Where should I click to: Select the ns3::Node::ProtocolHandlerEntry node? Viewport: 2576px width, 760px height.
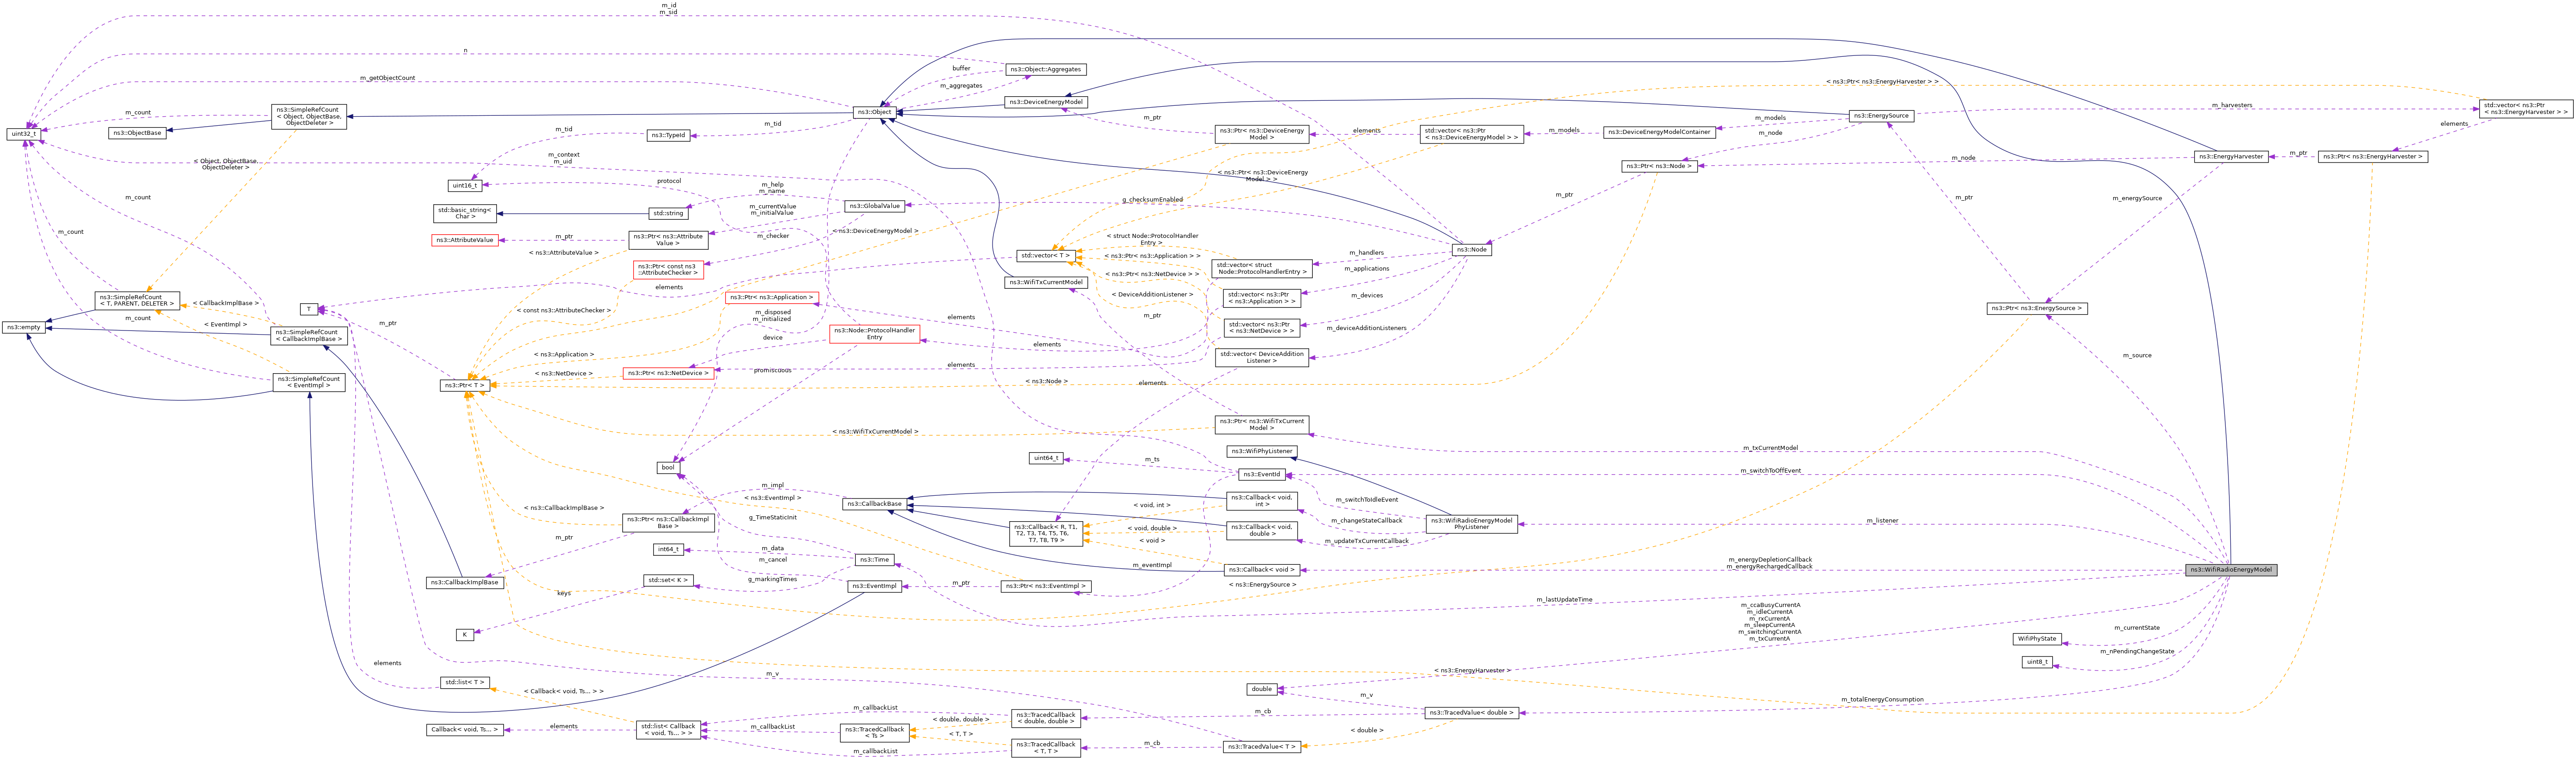tap(874, 334)
